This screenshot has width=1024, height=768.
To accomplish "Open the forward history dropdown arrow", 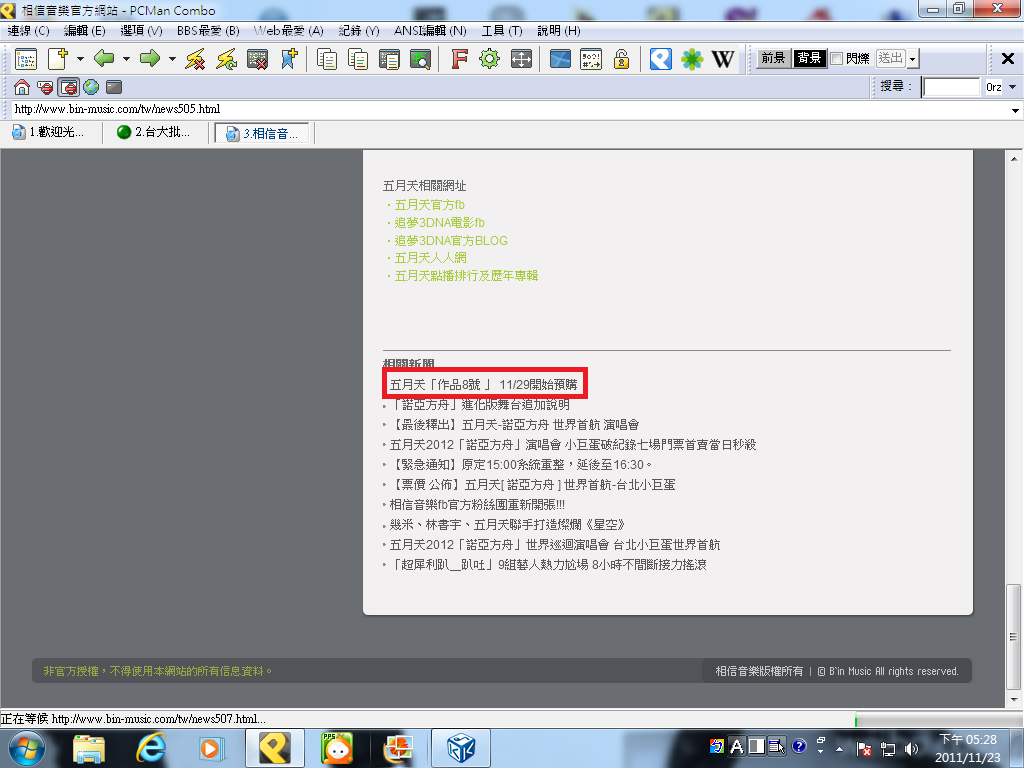I will [172, 59].
